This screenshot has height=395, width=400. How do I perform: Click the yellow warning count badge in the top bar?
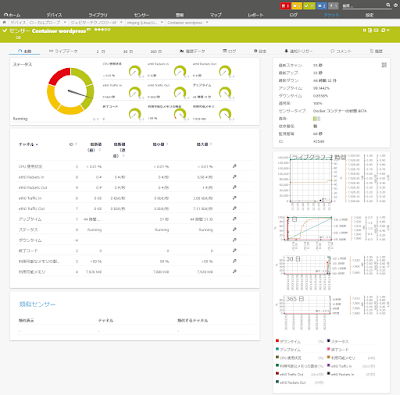(x=297, y=6)
